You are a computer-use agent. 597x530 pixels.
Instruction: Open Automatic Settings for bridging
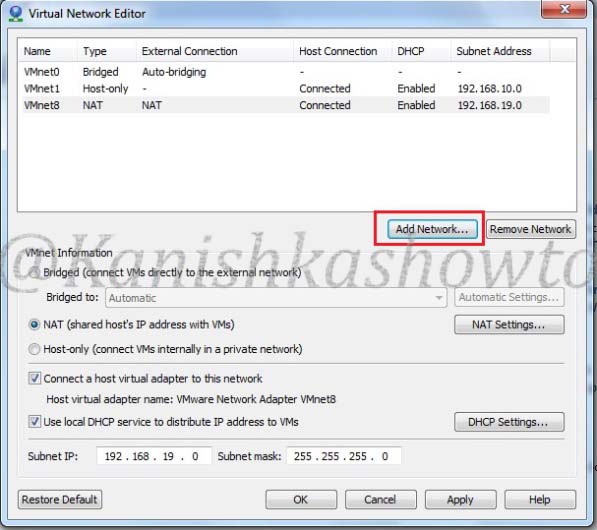(x=509, y=297)
